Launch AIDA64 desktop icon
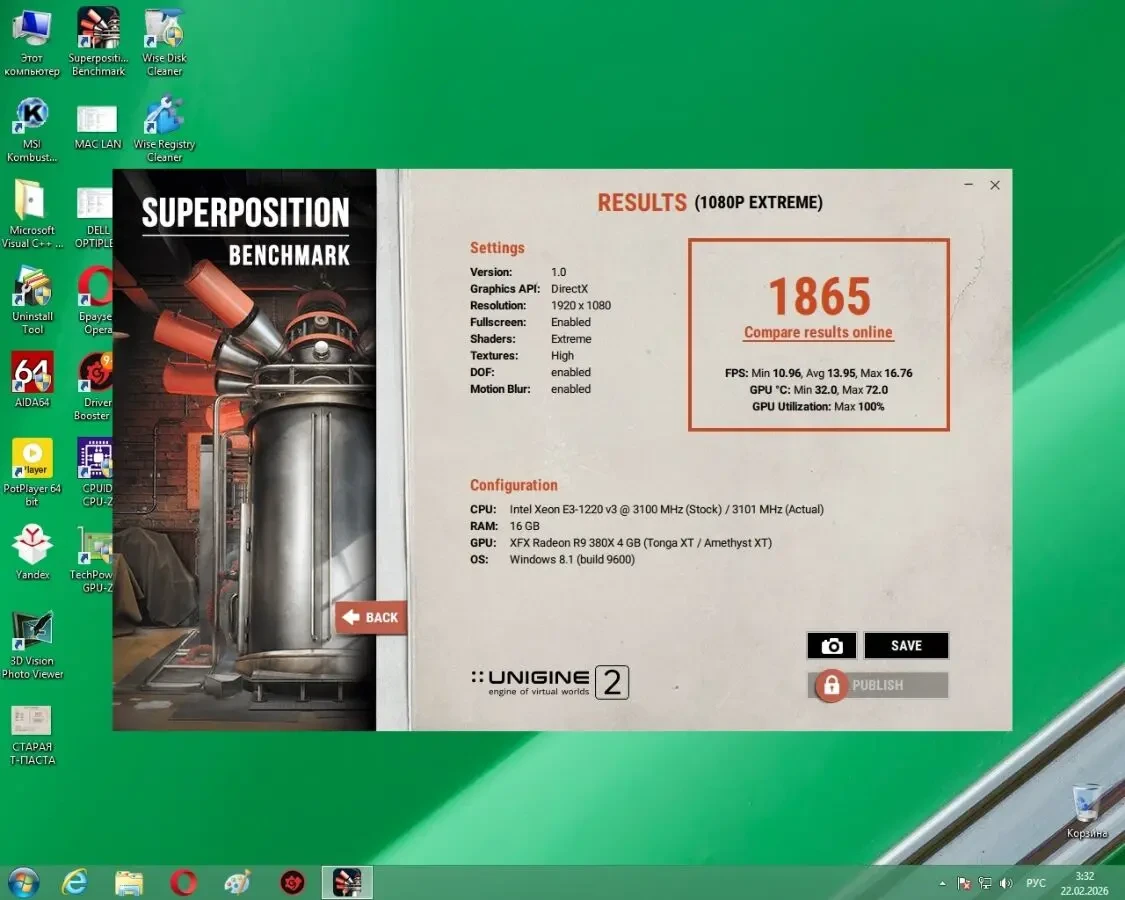The height and width of the screenshot is (900, 1125). point(32,380)
